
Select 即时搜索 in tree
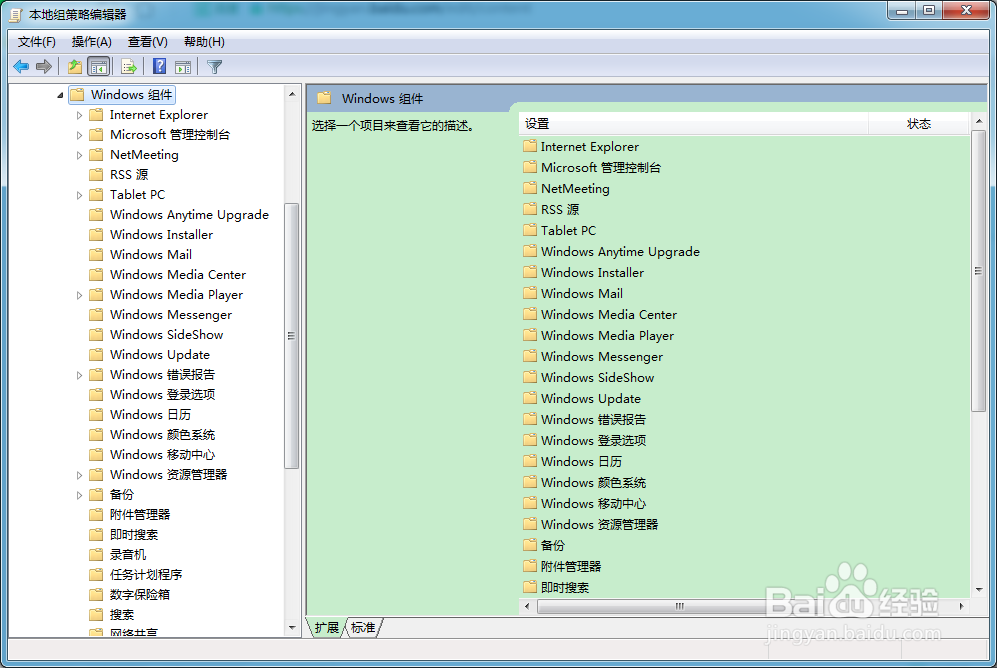134,535
